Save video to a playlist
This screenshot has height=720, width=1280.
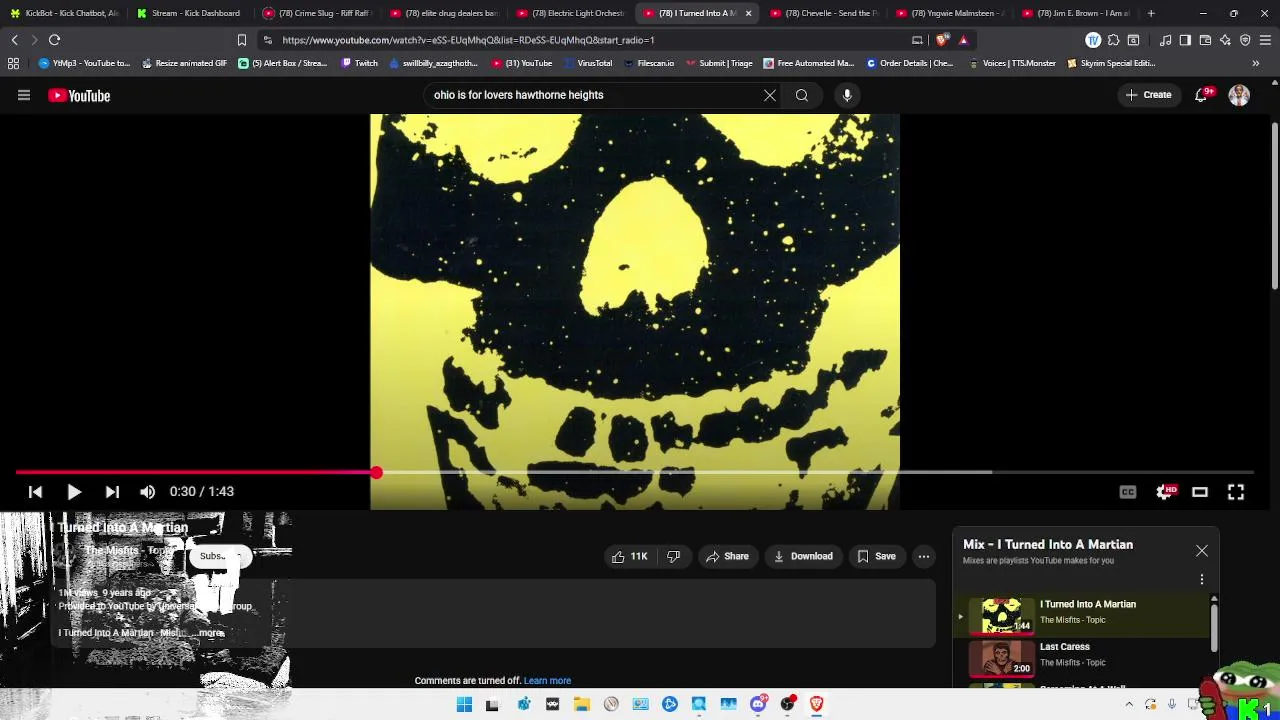click(876, 556)
